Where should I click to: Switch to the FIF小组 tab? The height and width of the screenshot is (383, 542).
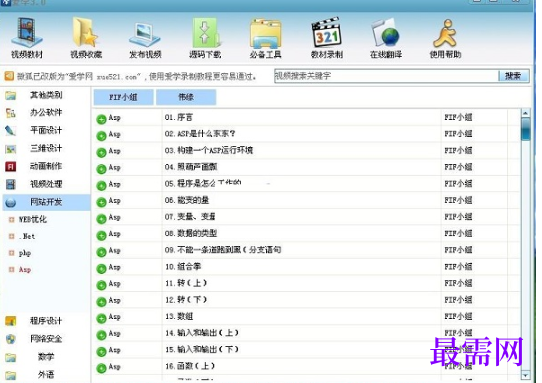pyautogui.click(x=123, y=97)
